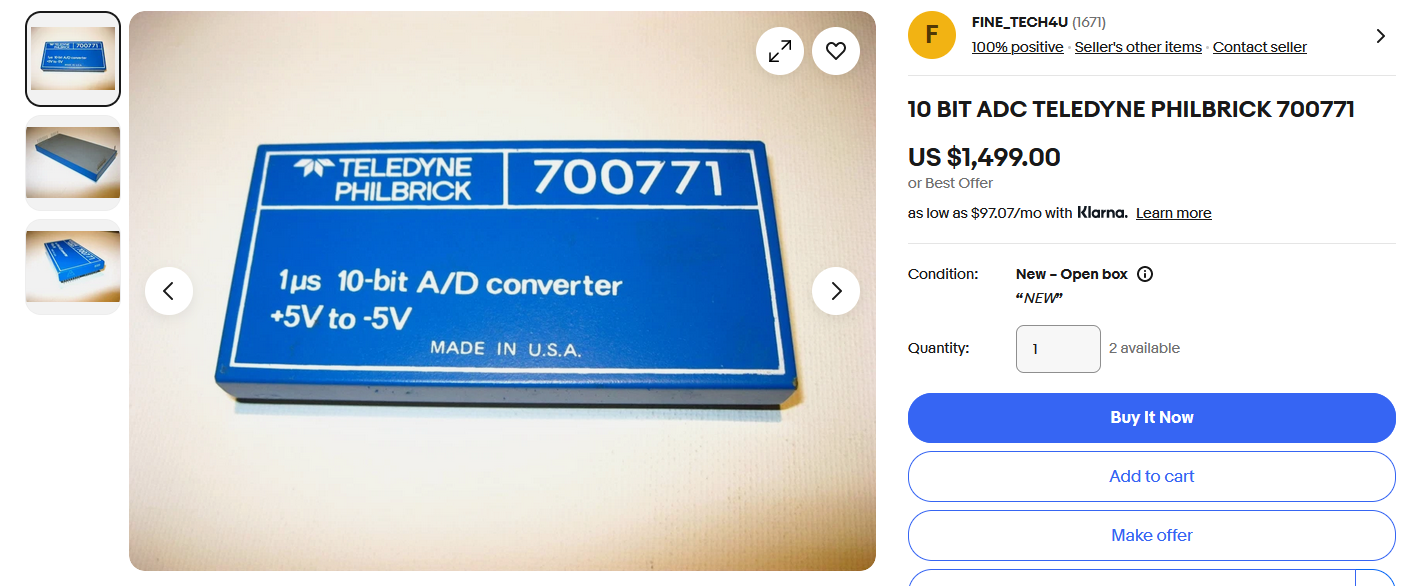The width and height of the screenshot is (1406, 586).
Task: Expand the product image to fullscreen
Action: (x=780, y=51)
